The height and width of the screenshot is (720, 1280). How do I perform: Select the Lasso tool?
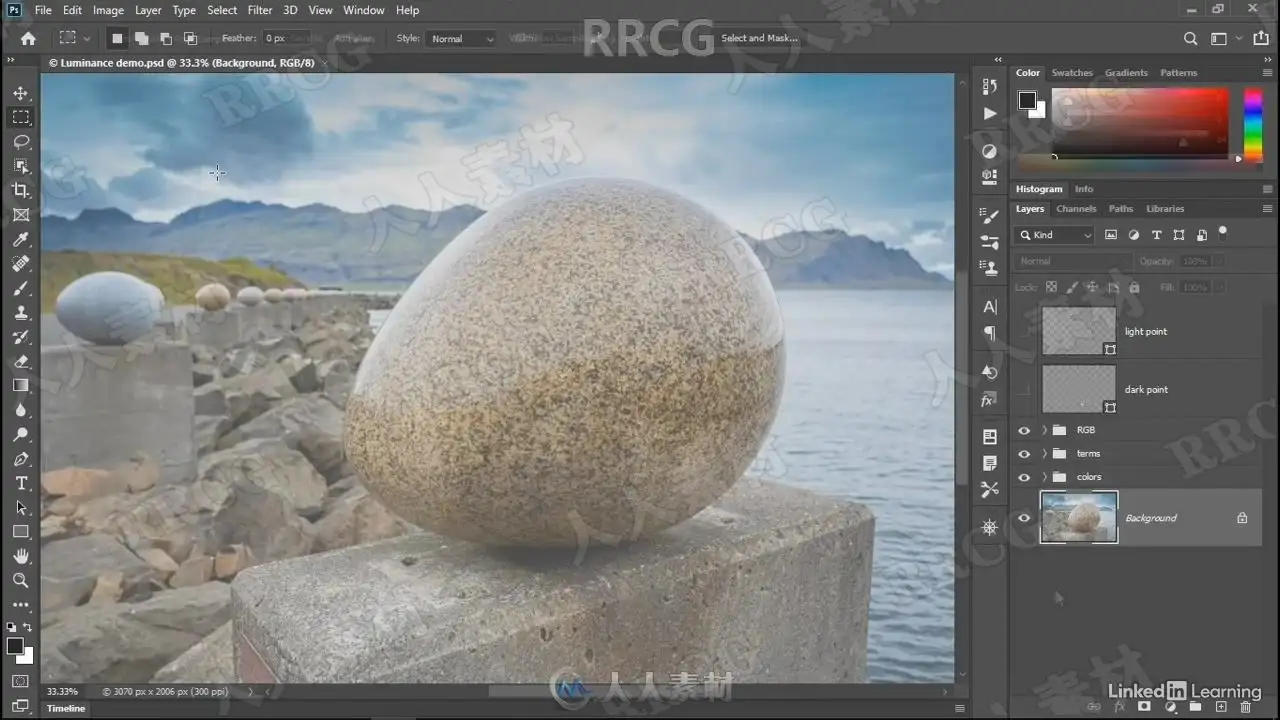[21, 141]
